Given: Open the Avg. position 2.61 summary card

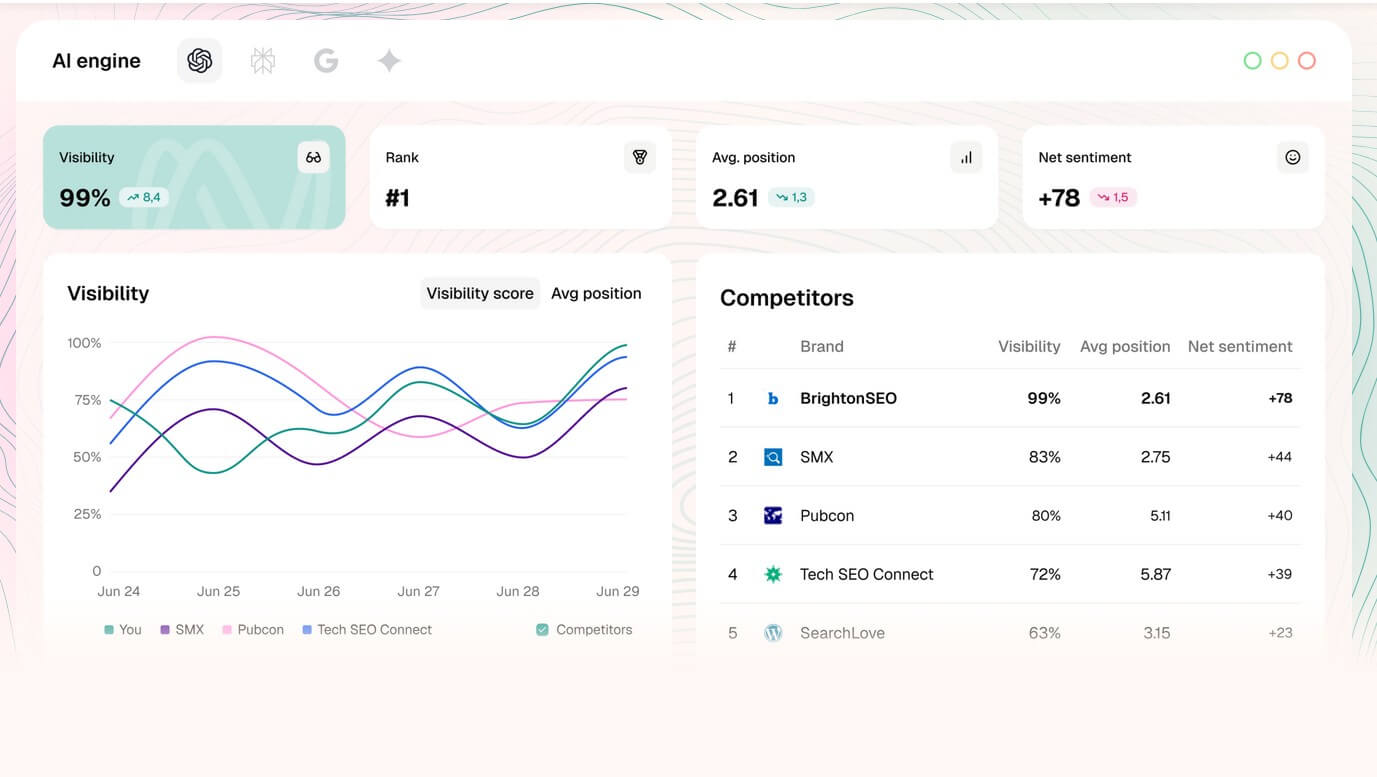Looking at the screenshot, I should (847, 177).
